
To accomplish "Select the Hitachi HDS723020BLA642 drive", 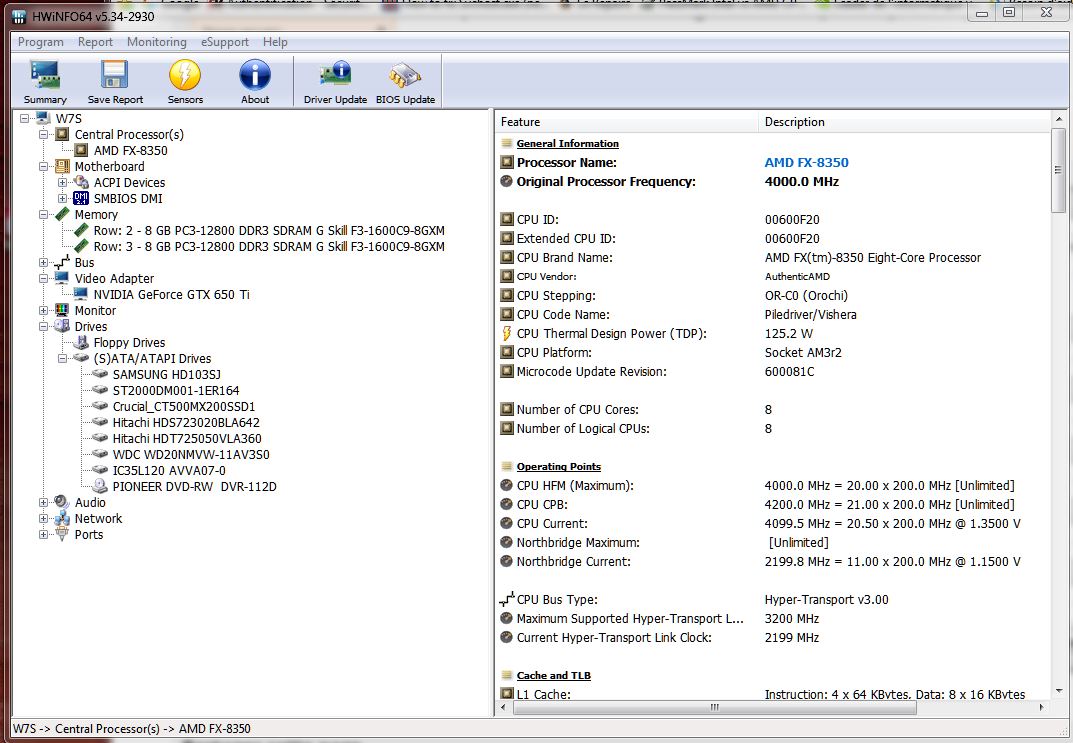I will (186, 423).
